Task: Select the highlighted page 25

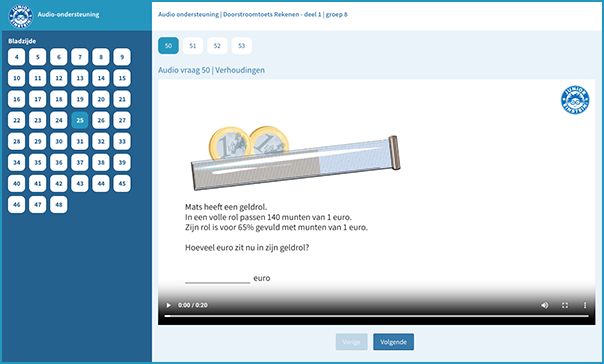Action: click(80, 120)
